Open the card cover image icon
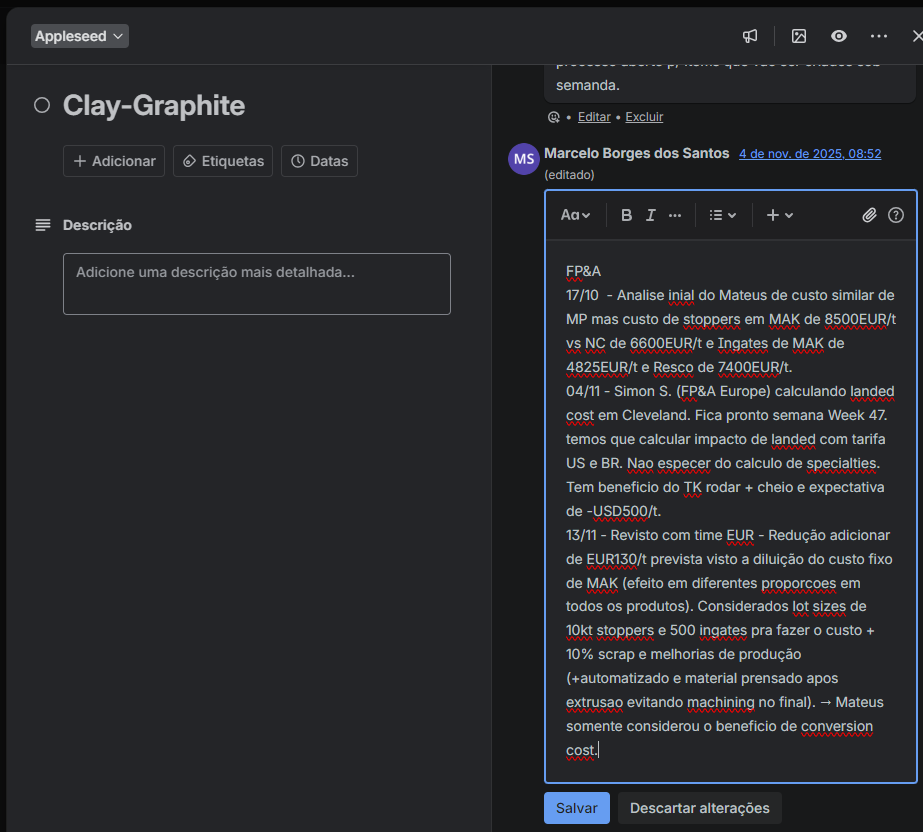 pyautogui.click(x=799, y=37)
